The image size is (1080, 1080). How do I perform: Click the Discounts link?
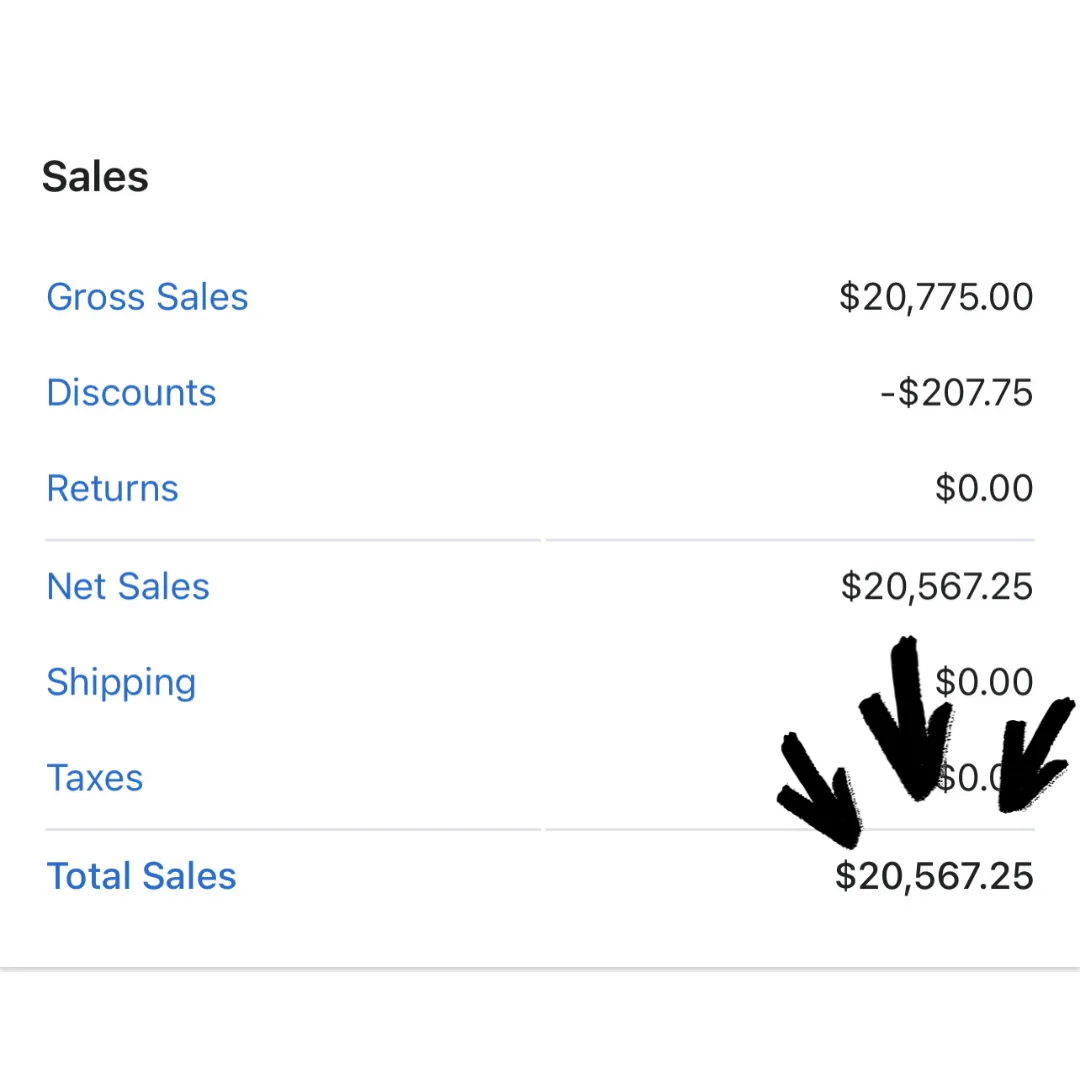click(x=131, y=393)
